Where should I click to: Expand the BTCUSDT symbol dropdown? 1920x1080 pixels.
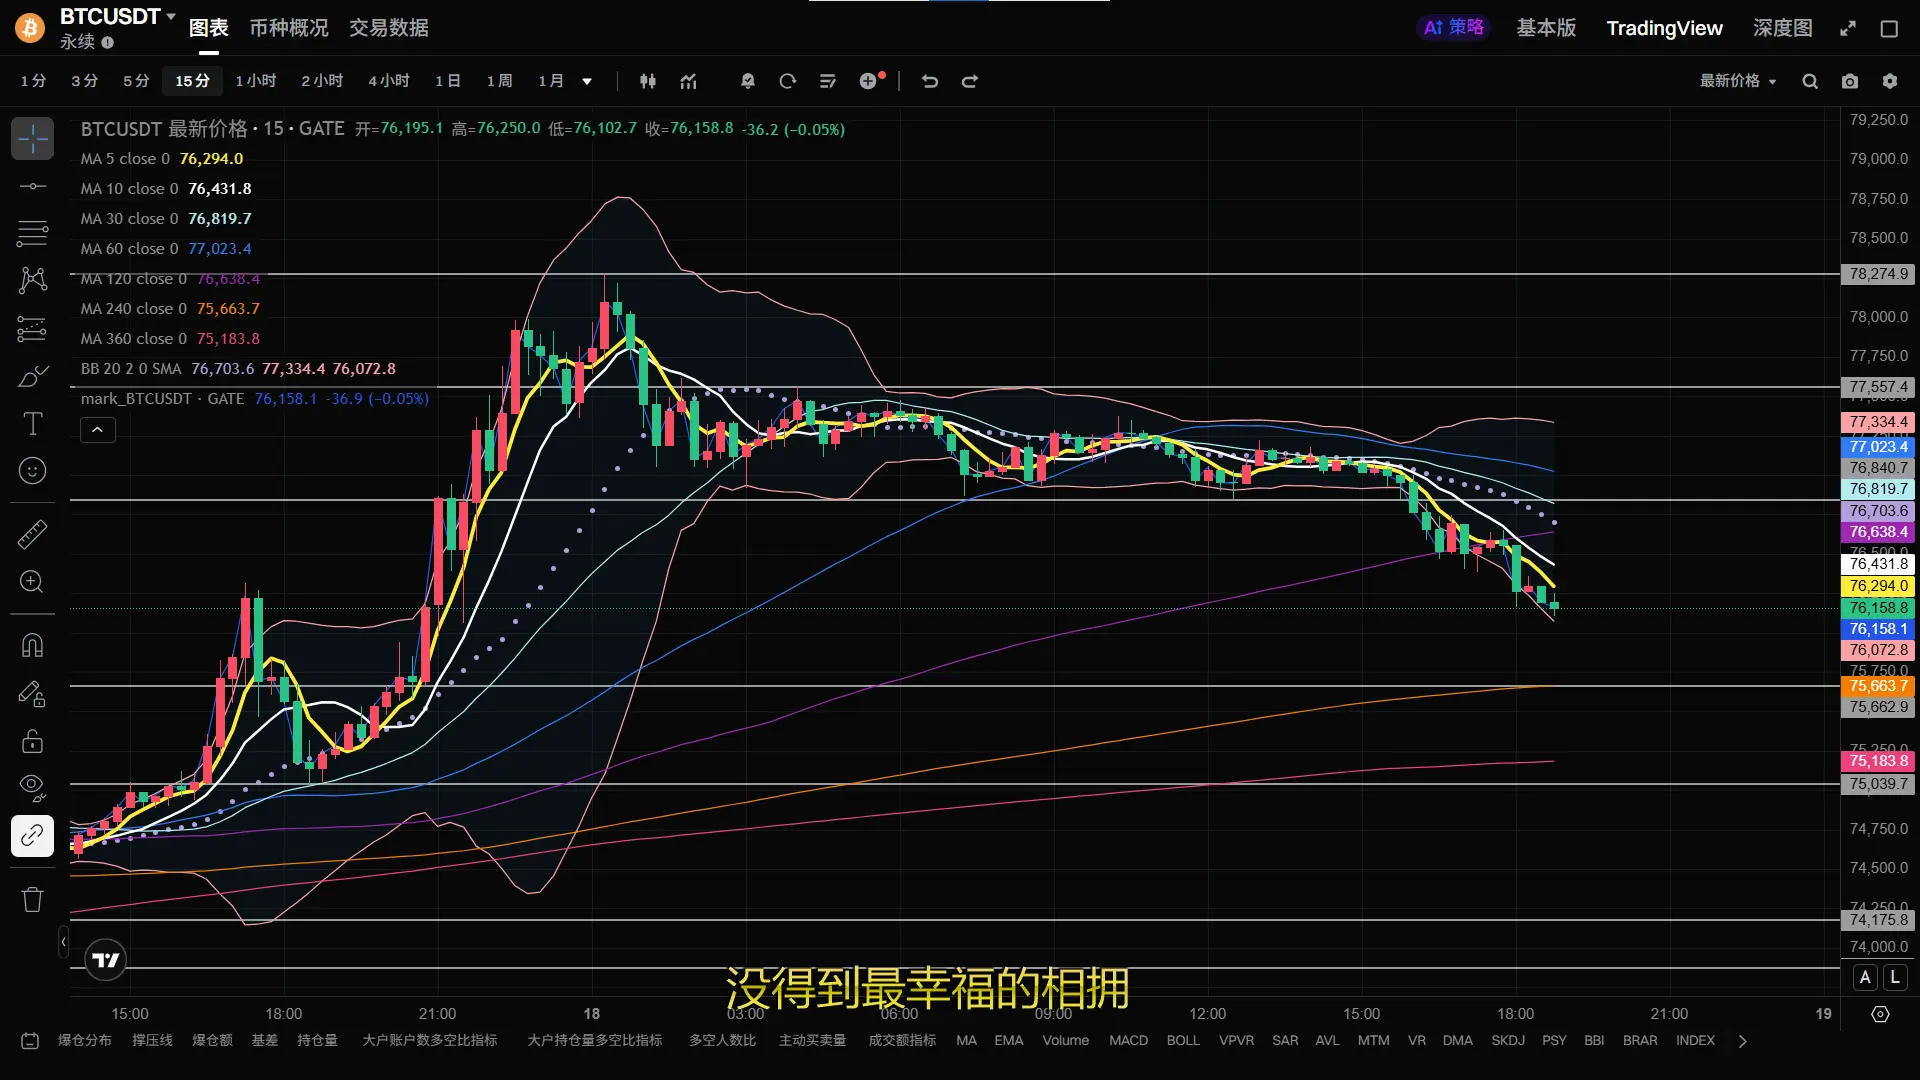[171, 16]
